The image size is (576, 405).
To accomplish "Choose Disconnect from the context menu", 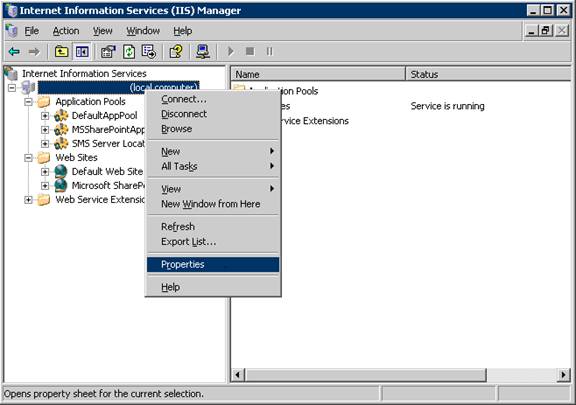I will click(213, 114).
